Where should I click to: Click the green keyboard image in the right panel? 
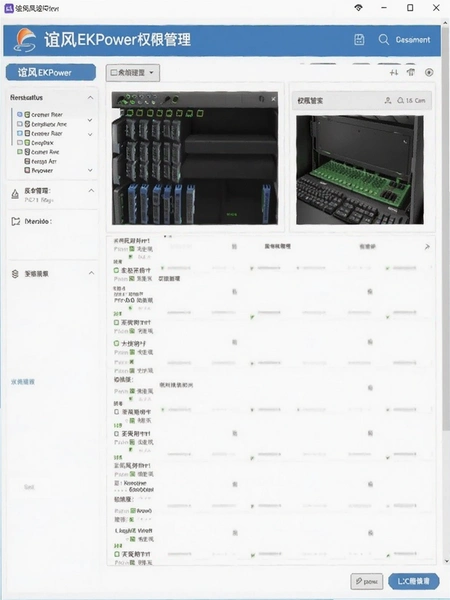click(x=360, y=170)
